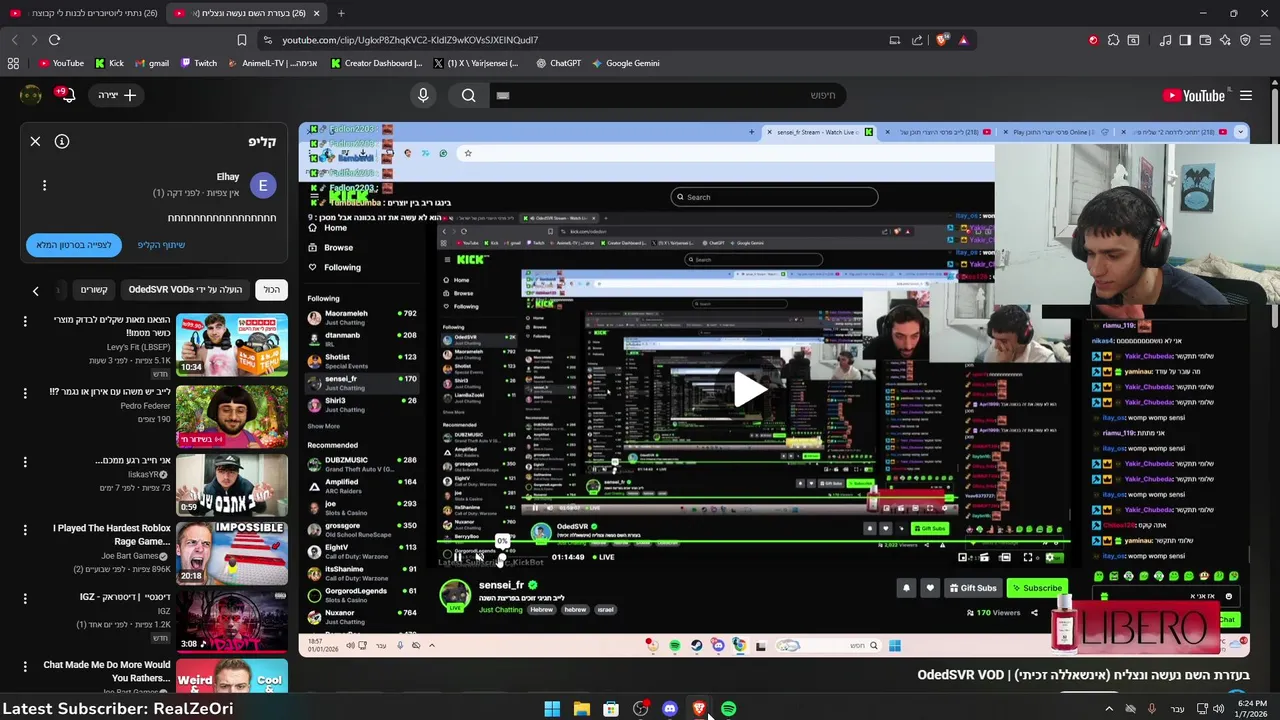Click the Elhay channel avatar
The width and height of the screenshot is (1280, 720).
coord(263,185)
